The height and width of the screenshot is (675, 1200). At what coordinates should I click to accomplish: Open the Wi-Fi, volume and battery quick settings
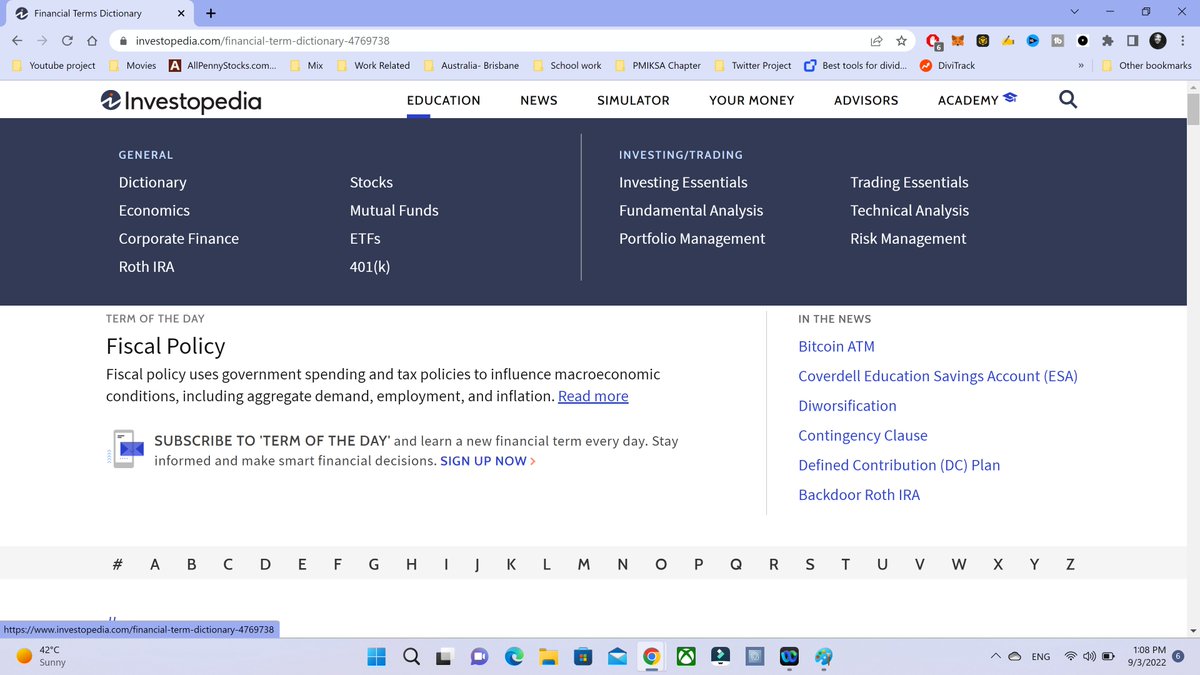(x=1089, y=656)
